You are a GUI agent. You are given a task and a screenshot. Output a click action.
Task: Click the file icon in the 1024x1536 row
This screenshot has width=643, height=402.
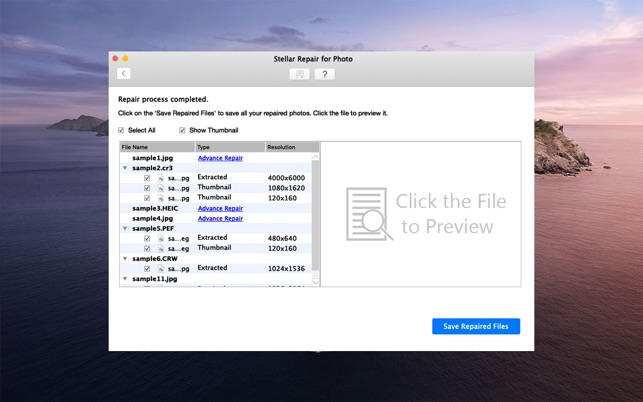[161, 269]
